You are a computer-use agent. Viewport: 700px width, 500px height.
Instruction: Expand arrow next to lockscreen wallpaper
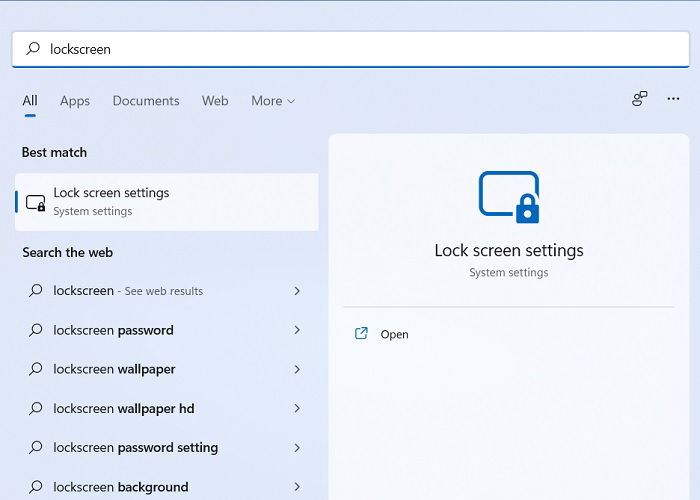297,369
